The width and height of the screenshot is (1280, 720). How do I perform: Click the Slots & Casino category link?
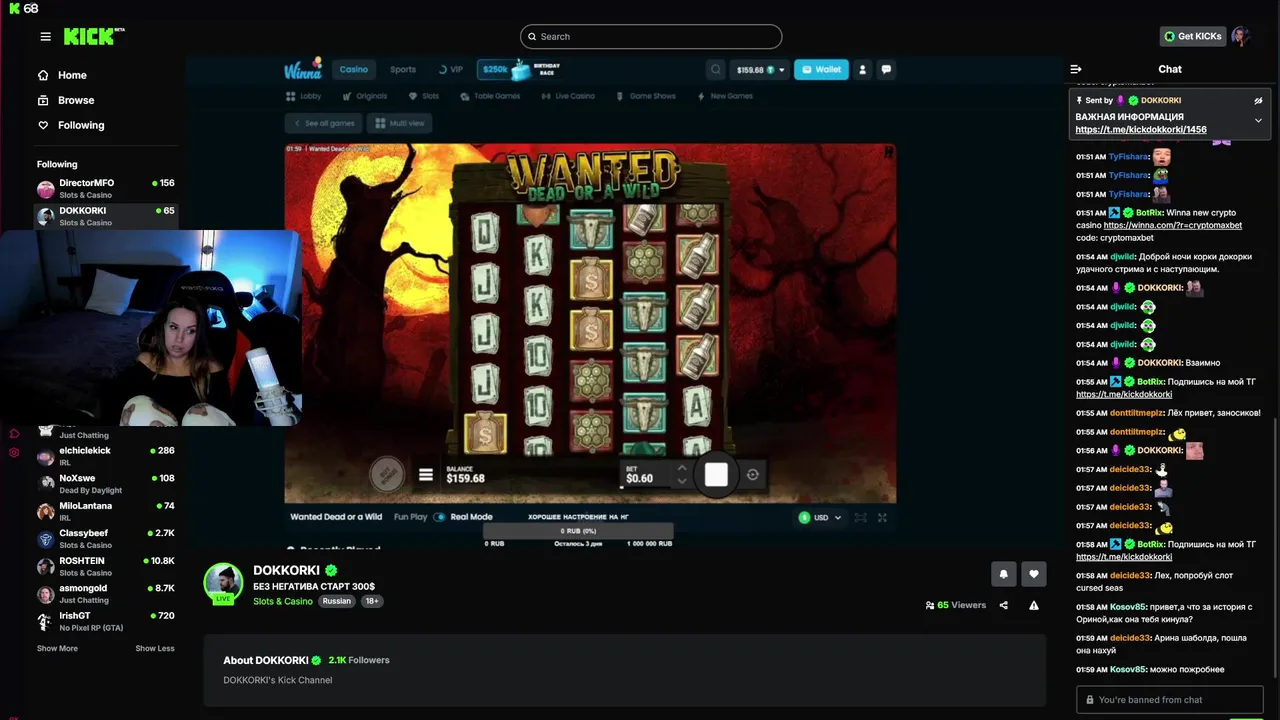tap(283, 601)
